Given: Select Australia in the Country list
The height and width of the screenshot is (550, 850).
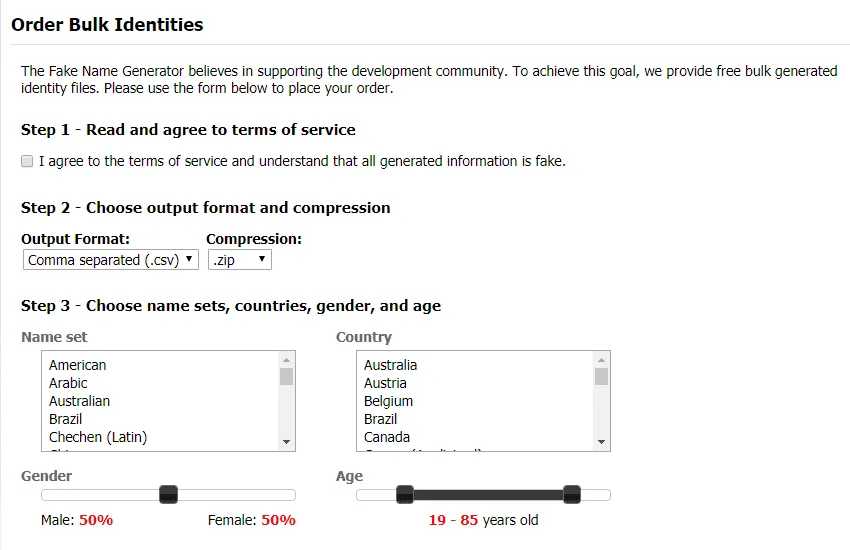Looking at the screenshot, I should point(390,365).
